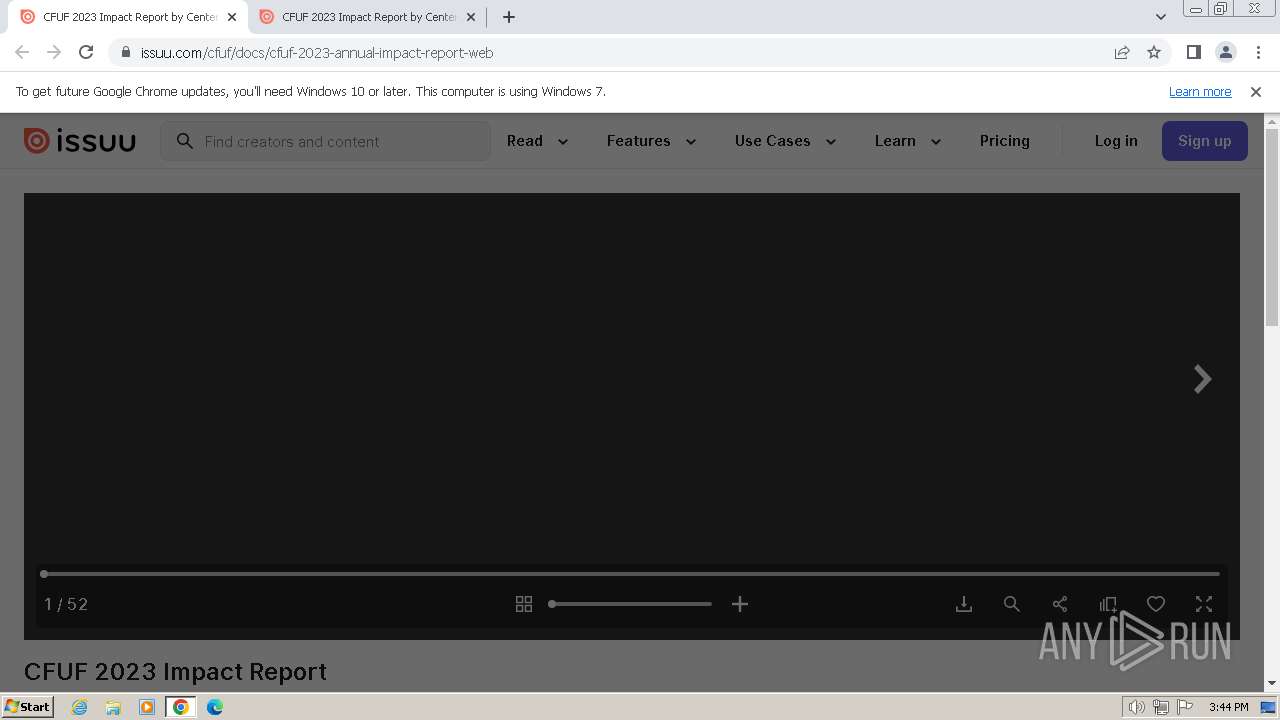View site information padlock

[126, 52]
